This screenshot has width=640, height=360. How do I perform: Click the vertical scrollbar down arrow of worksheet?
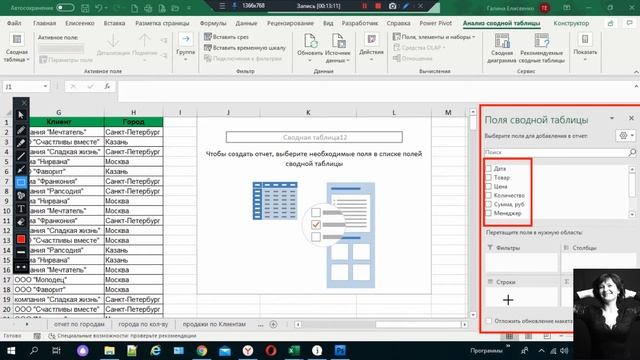click(x=473, y=315)
